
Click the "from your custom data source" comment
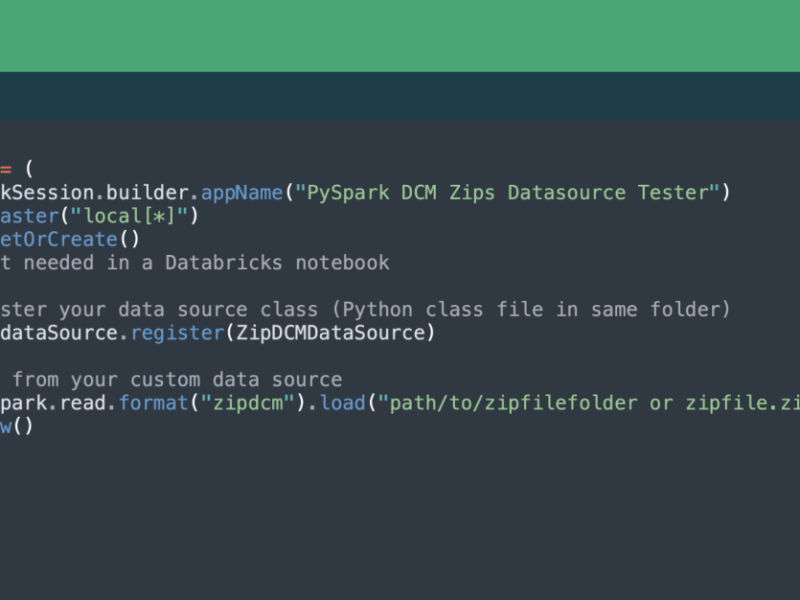[x=177, y=380]
